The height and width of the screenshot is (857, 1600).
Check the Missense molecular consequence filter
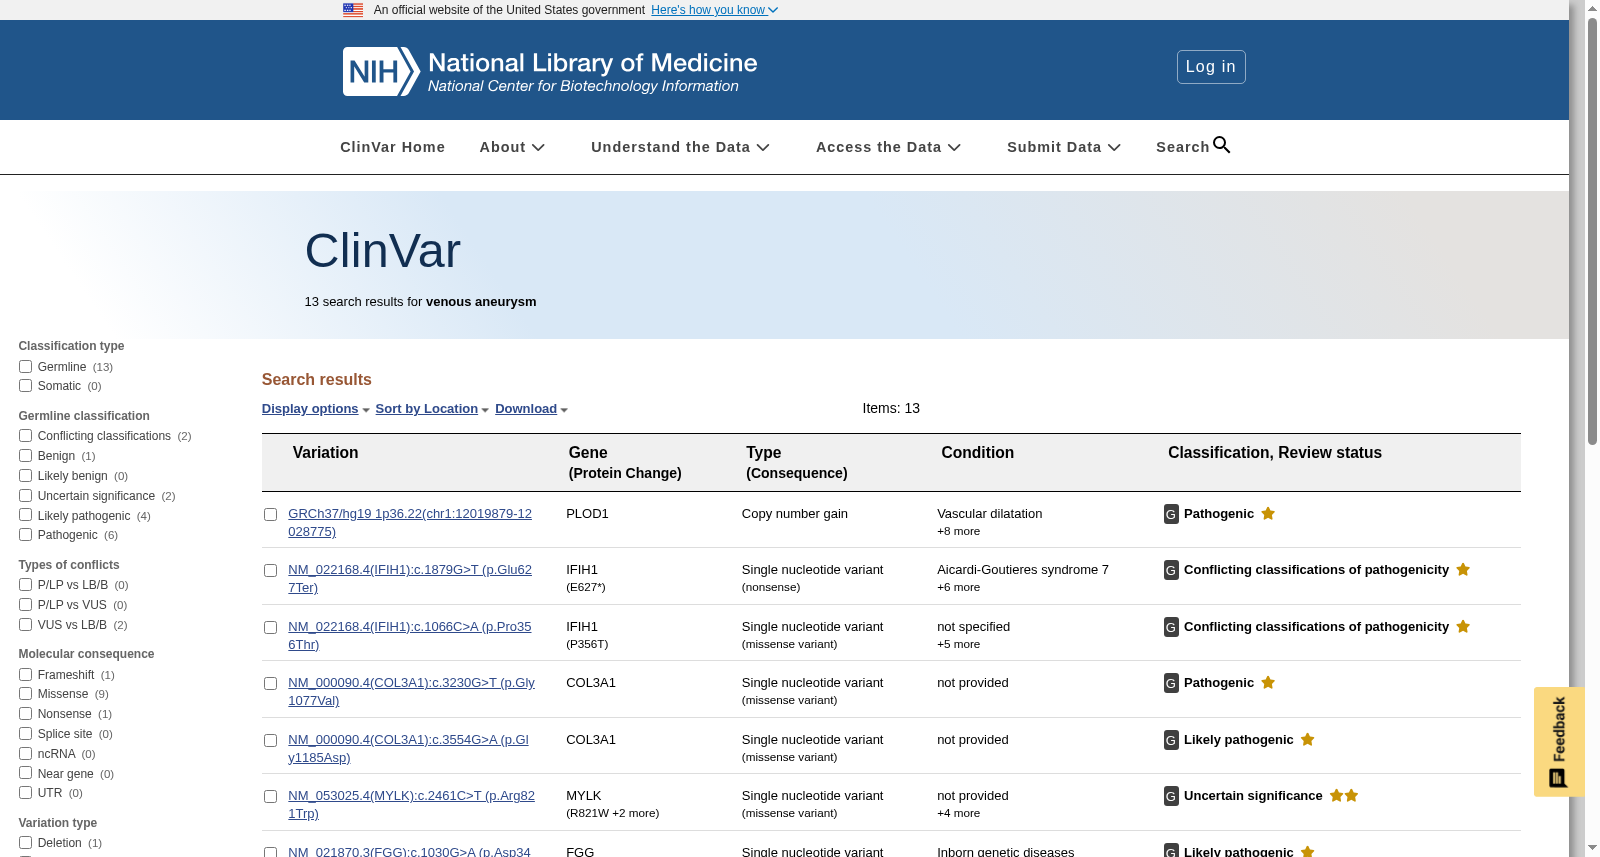point(25,694)
